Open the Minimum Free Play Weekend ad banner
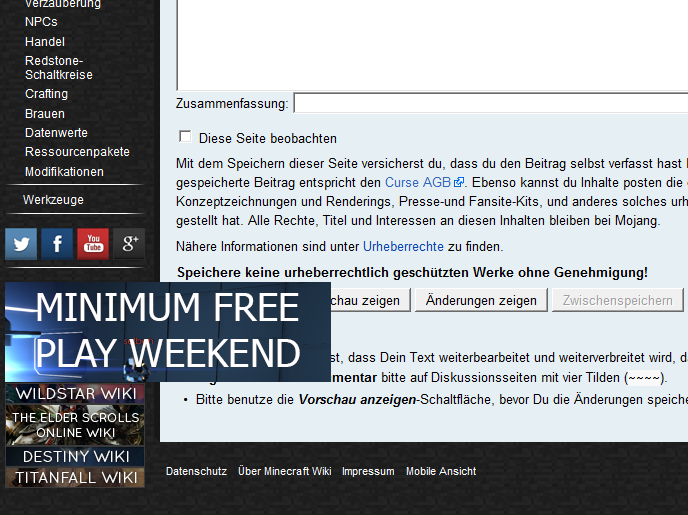The height and width of the screenshot is (515, 688). point(168,332)
